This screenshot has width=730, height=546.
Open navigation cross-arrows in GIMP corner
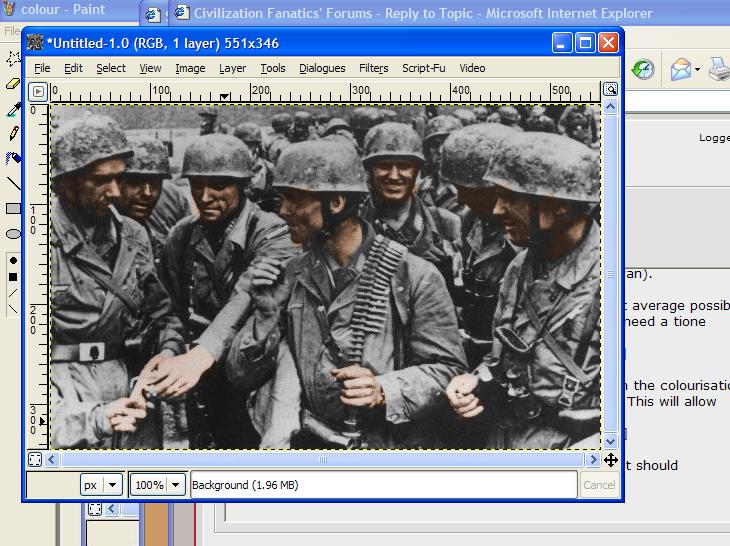pos(611,460)
